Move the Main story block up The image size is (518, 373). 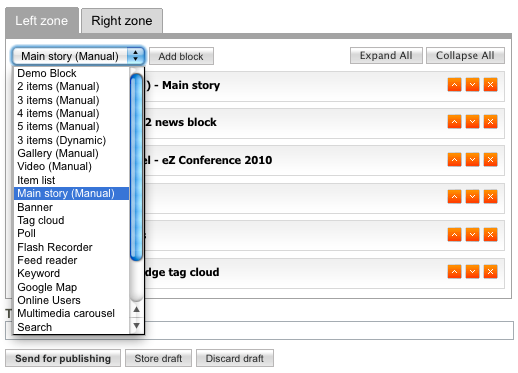click(454, 85)
